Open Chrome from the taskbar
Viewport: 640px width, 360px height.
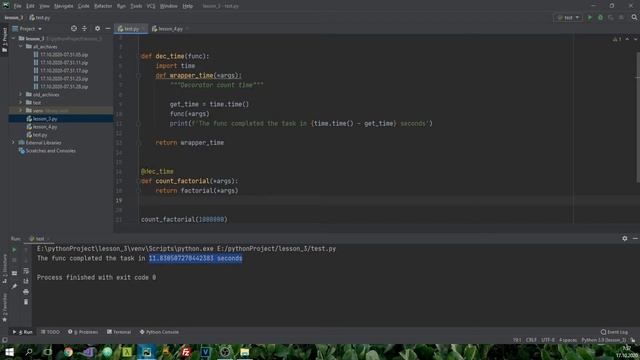point(68,352)
